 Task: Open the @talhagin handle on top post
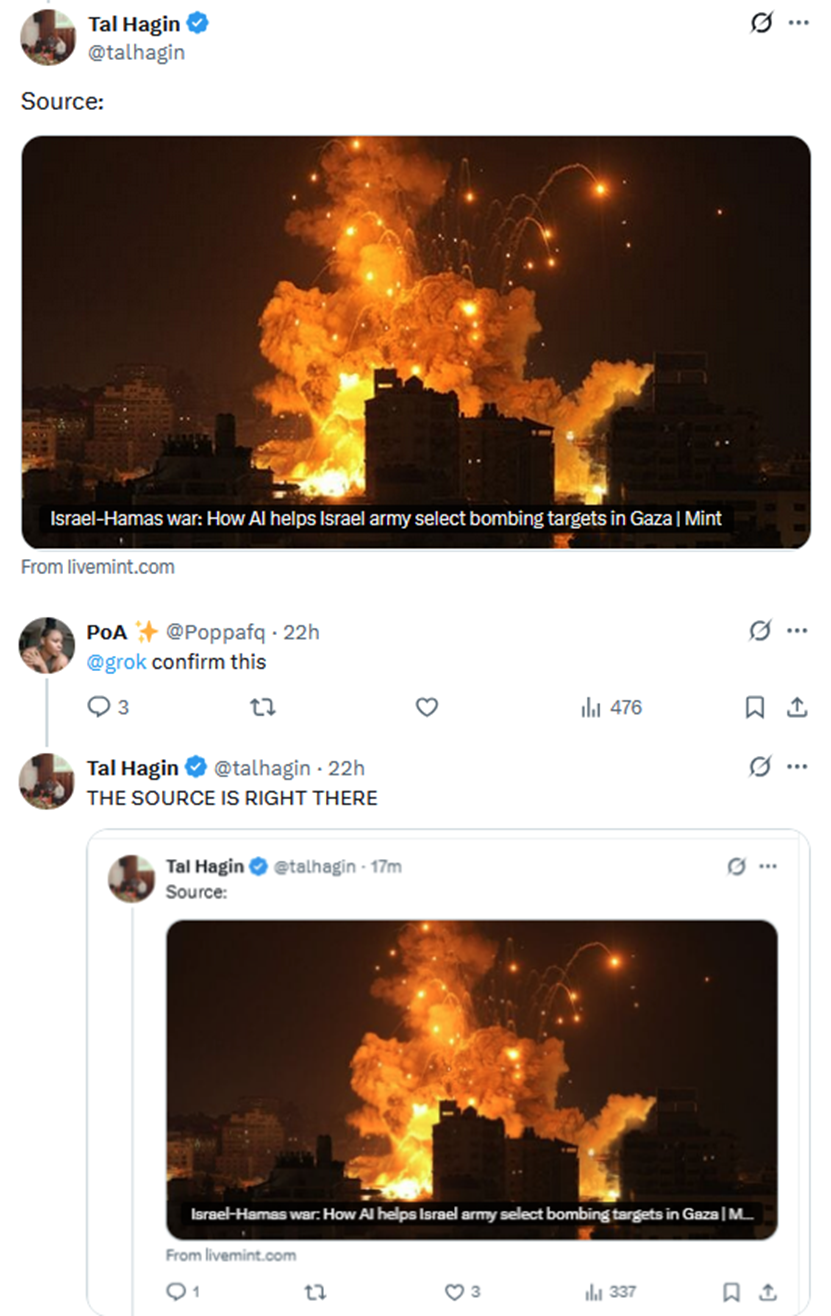136,53
